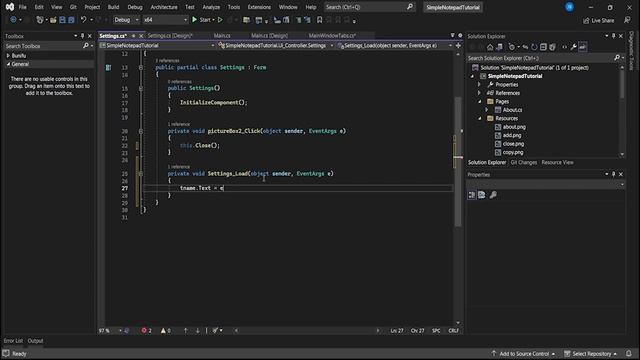Click the Send Feedback icon beside Live Share
The width and height of the screenshot is (640, 360).
(x=627, y=20)
